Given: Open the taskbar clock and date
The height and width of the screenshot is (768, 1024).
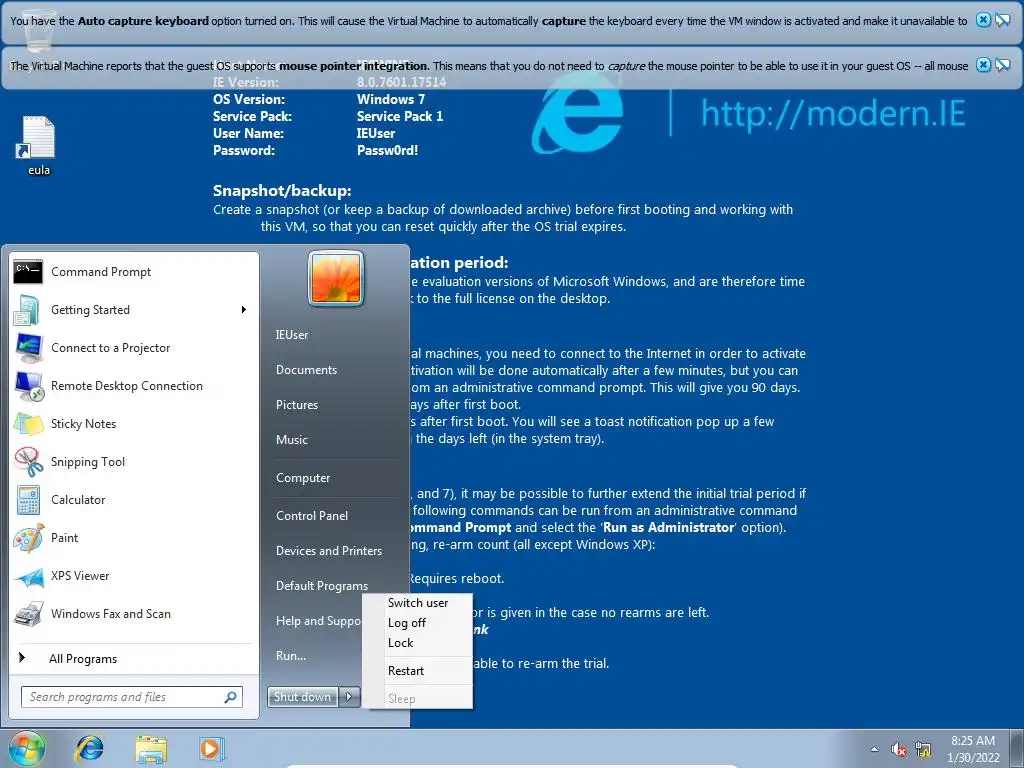Looking at the screenshot, I should pos(972,749).
